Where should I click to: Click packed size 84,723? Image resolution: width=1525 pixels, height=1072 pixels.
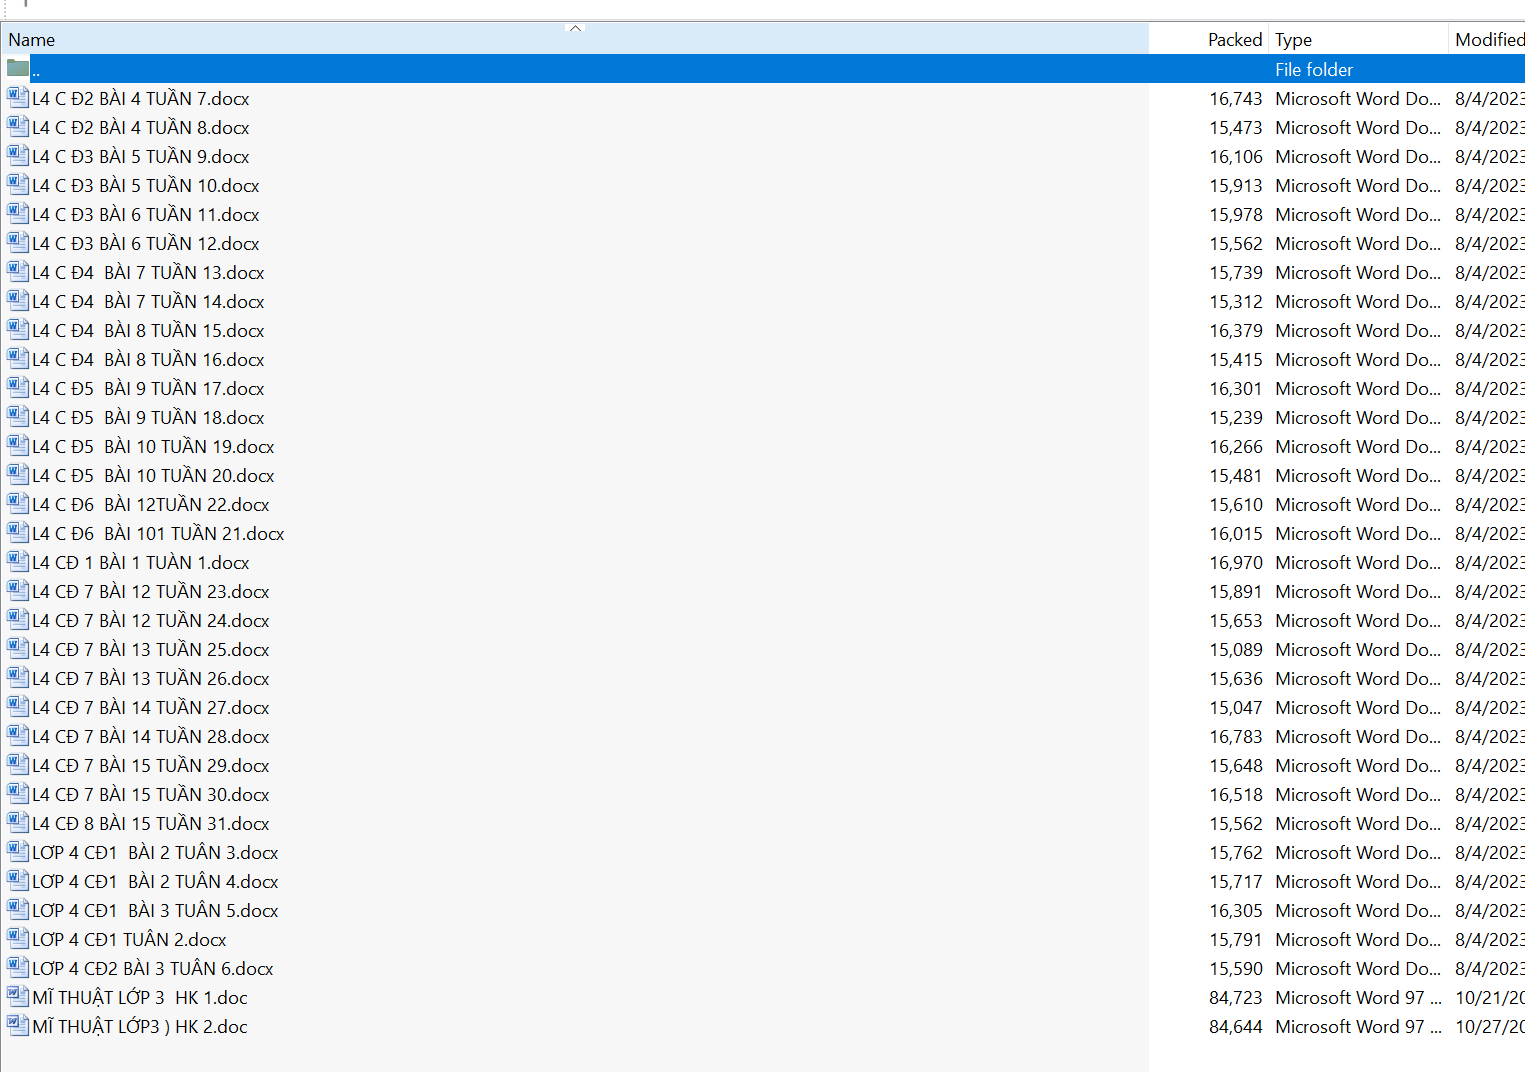pos(1236,998)
